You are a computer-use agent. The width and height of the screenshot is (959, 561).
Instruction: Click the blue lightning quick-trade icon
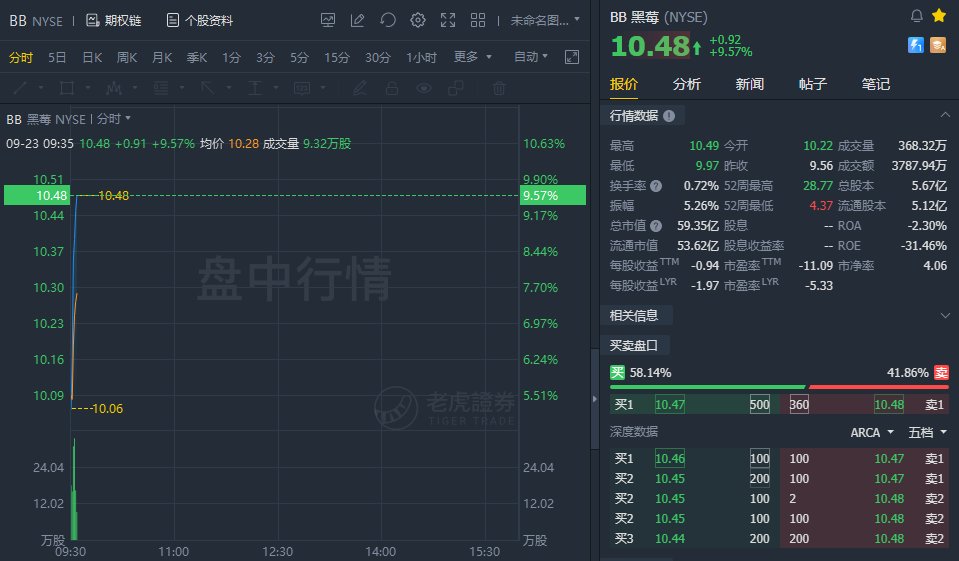point(916,45)
